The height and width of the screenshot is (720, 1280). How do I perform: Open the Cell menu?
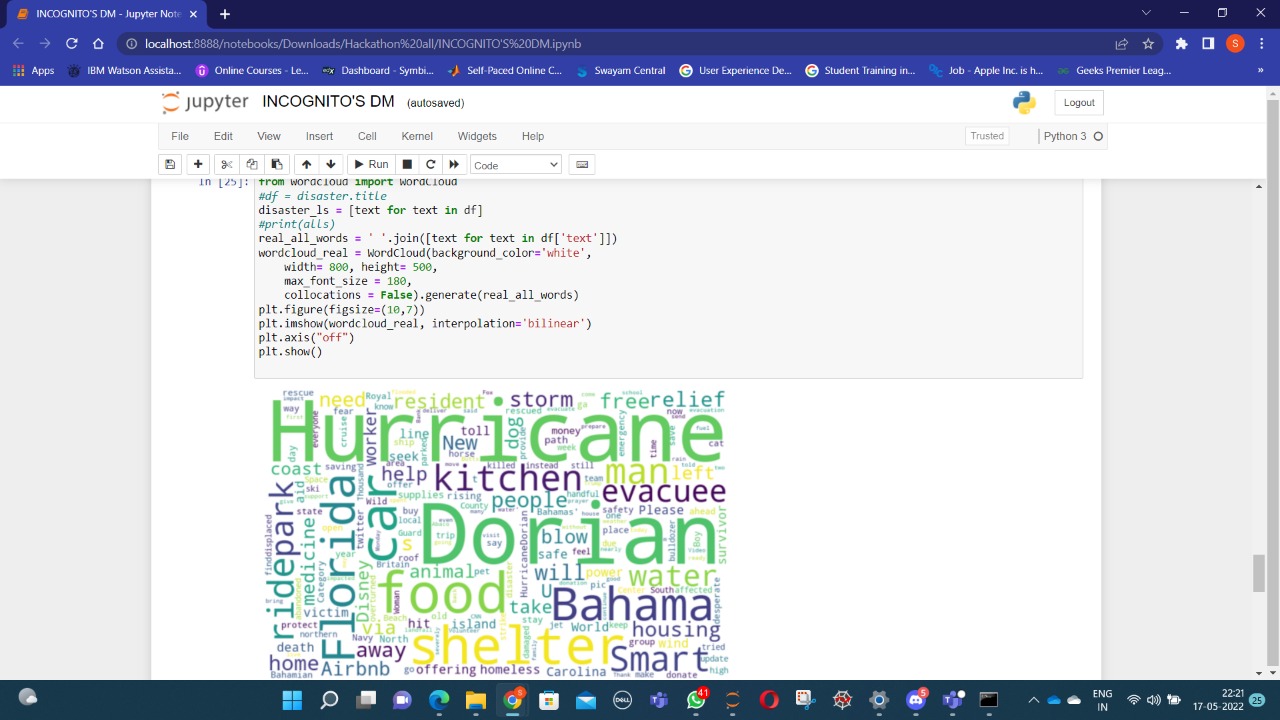point(367,136)
